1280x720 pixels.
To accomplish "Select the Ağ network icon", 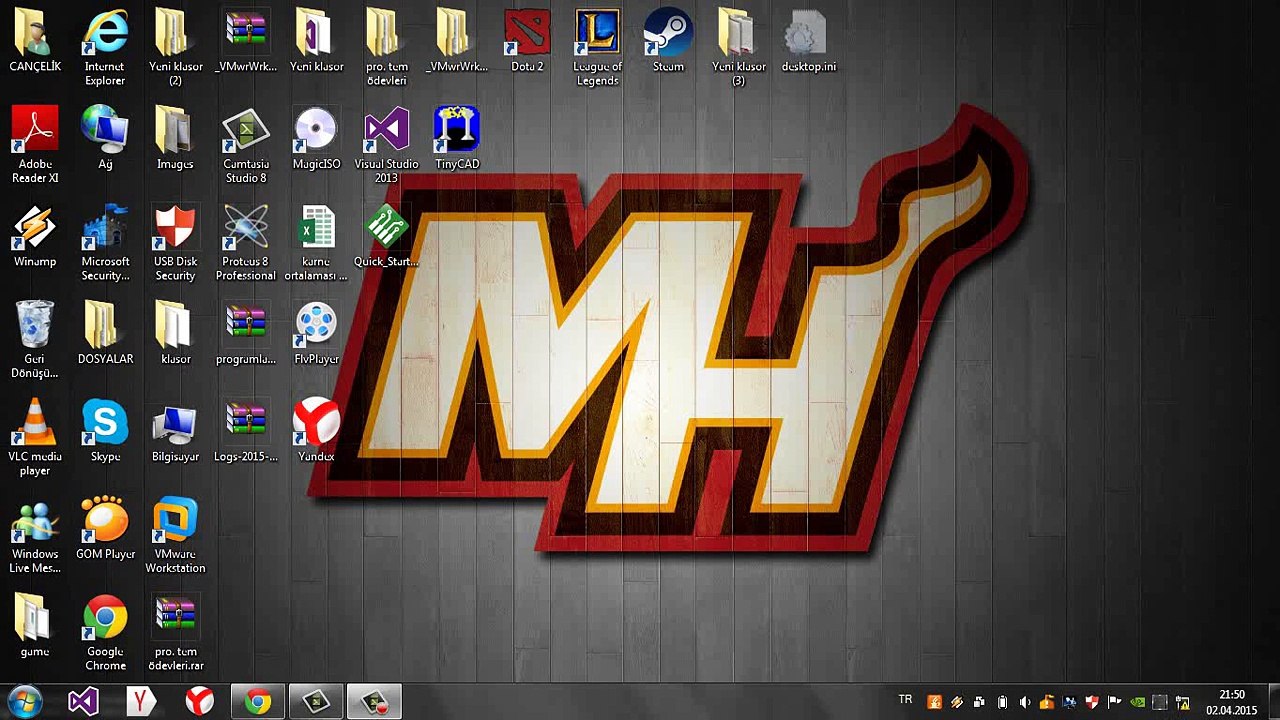I will point(105,138).
